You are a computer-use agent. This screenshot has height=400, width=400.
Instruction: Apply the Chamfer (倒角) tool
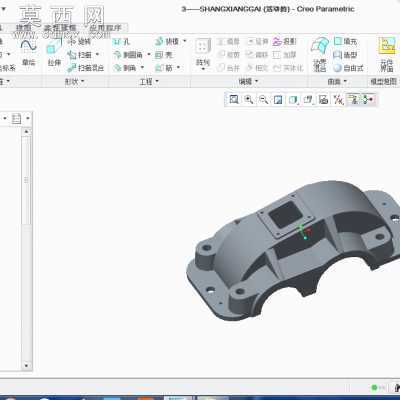click(x=125, y=68)
